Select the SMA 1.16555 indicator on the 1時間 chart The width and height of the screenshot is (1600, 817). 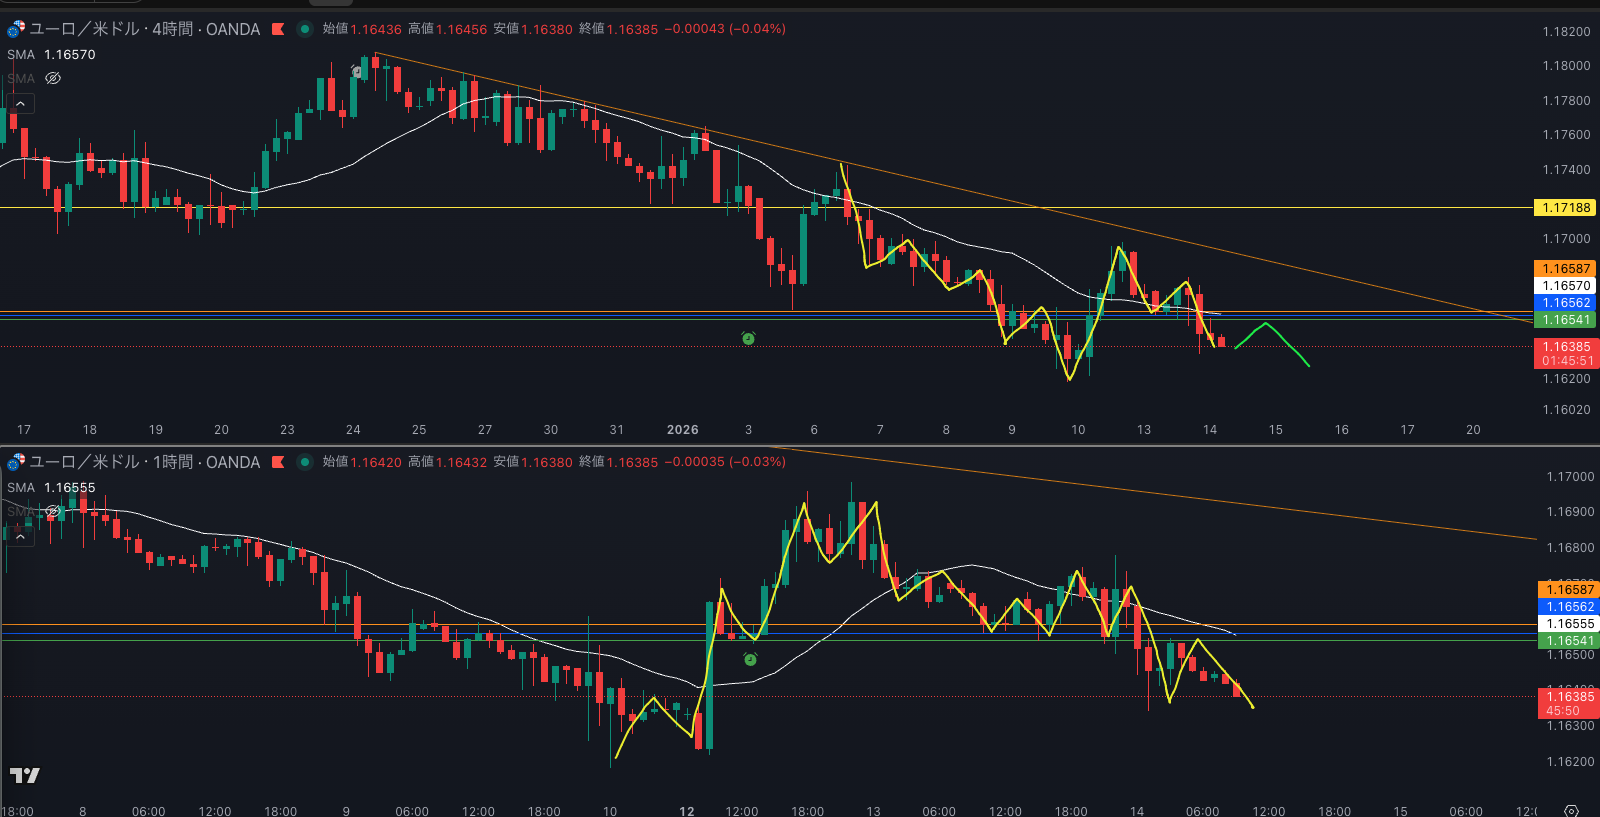[x=52, y=488]
